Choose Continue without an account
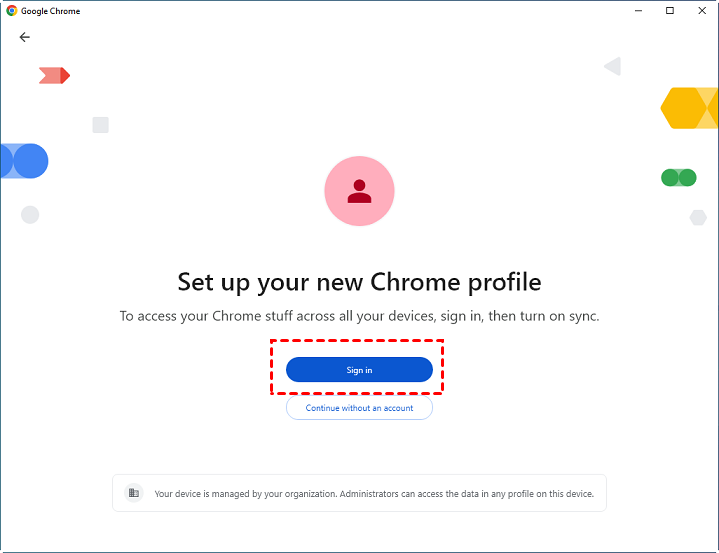The width and height of the screenshot is (719, 553). pos(359,408)
